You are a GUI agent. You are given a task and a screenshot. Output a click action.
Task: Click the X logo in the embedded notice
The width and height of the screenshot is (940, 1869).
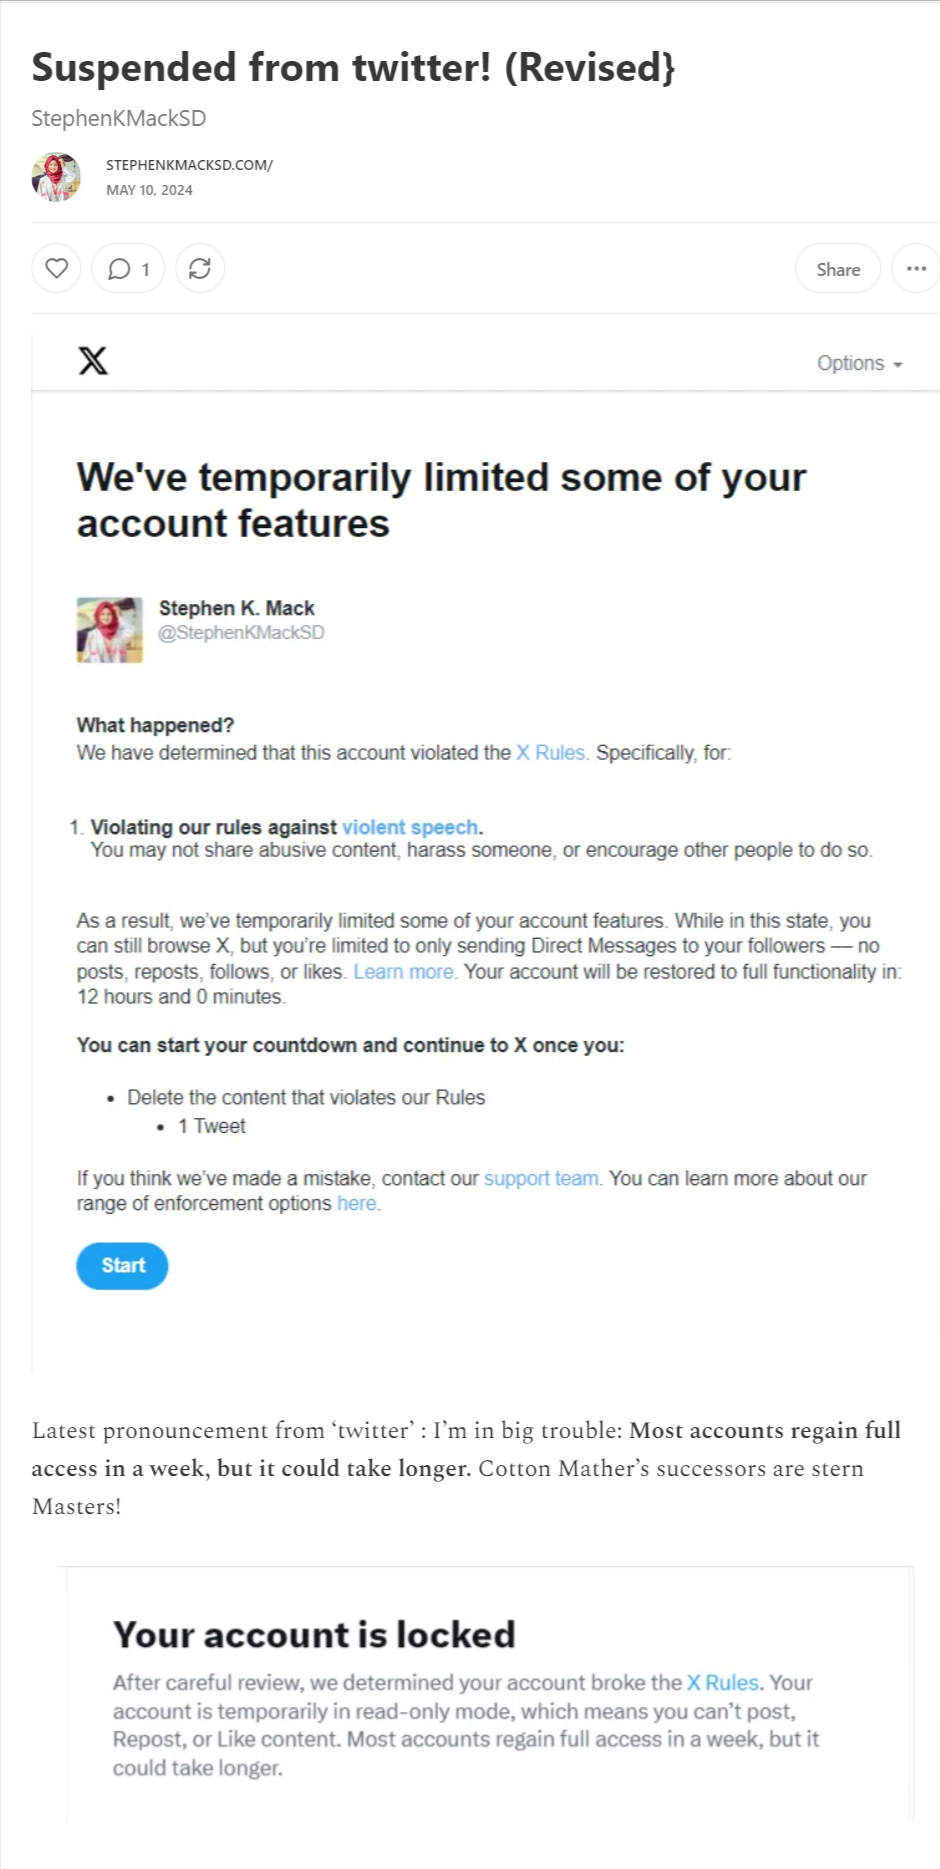[x=93, y=361]
